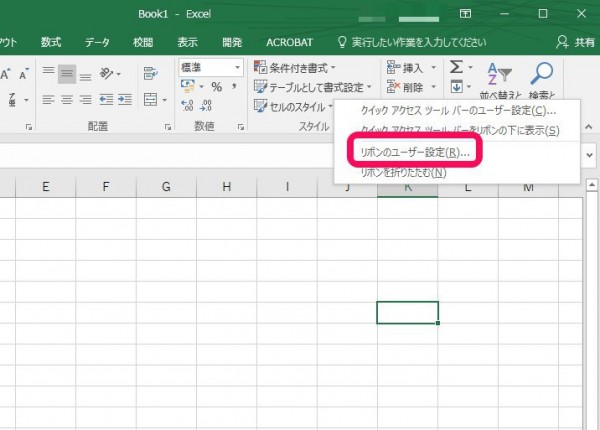Switch to the 表示 ribbon tab

pyautogui.click(x=187, y=42)
